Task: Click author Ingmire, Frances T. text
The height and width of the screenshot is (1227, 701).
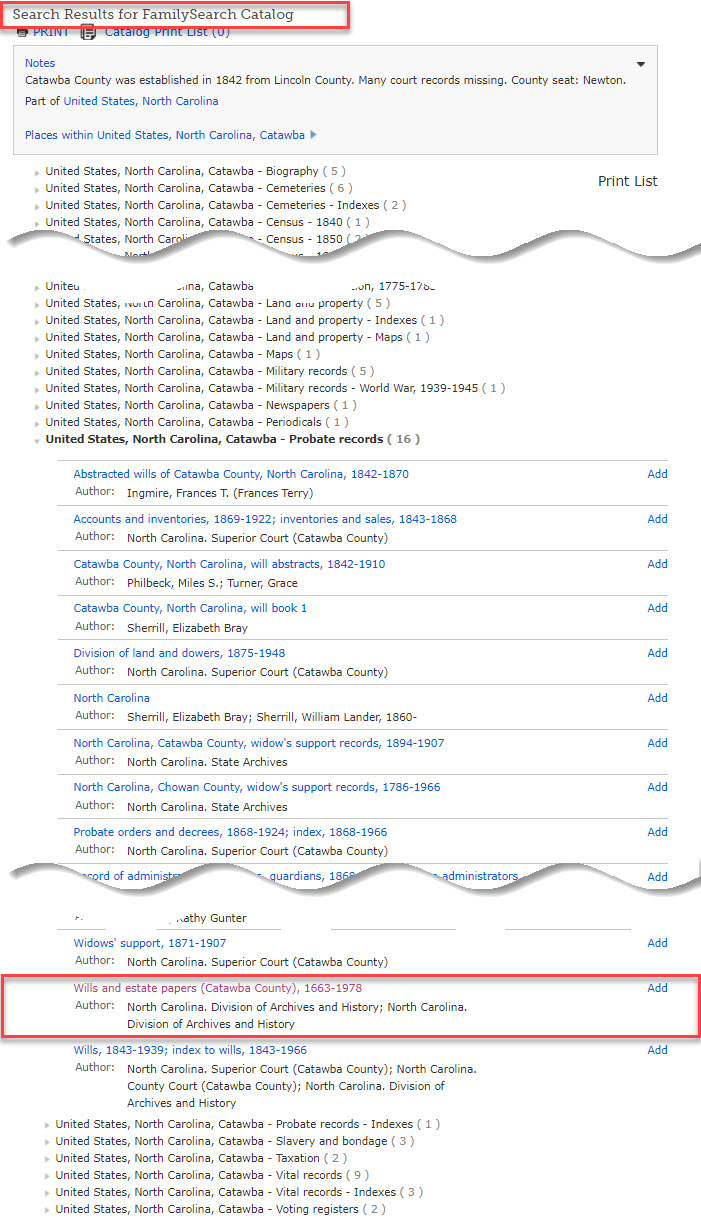Action: [220, 493]
